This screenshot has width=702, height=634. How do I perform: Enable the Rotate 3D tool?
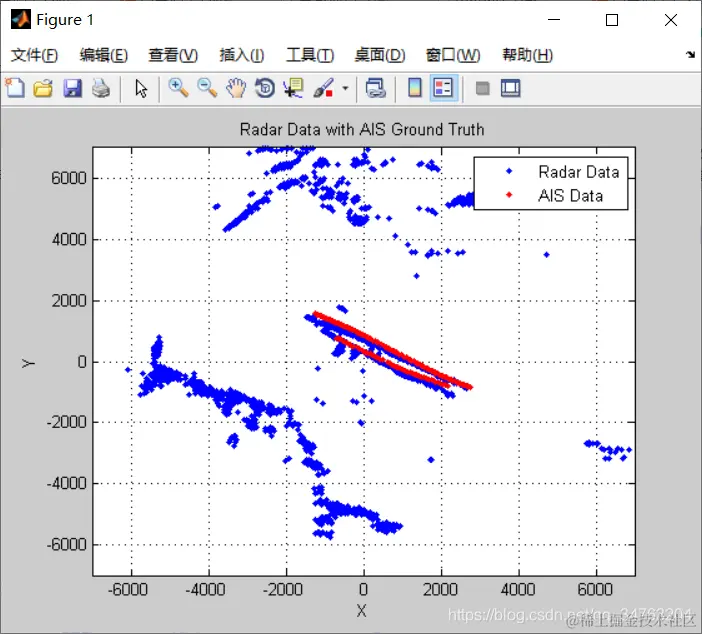(265, 88)
